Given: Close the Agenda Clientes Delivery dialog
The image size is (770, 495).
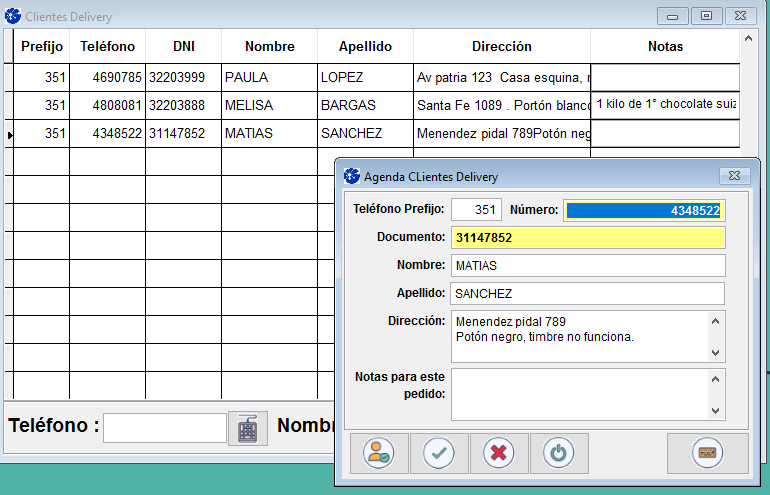Looking at the screenshot, I should coord(734,176).
